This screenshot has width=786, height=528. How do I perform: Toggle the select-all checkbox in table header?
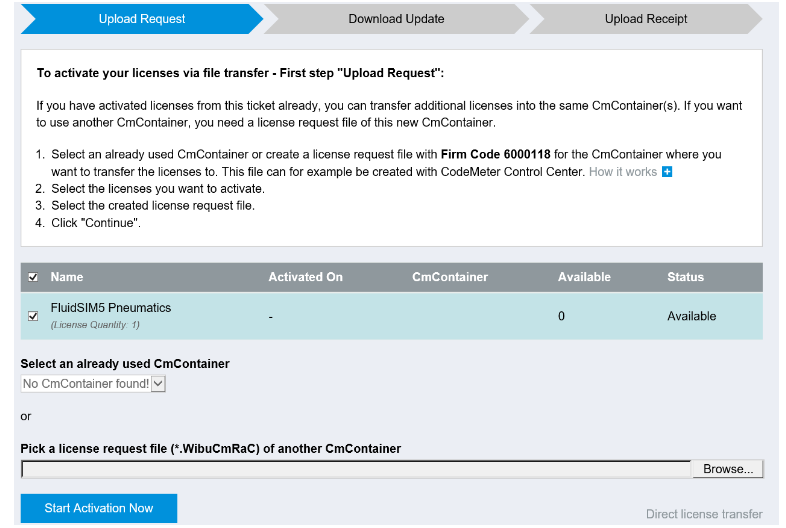(33, 277)
